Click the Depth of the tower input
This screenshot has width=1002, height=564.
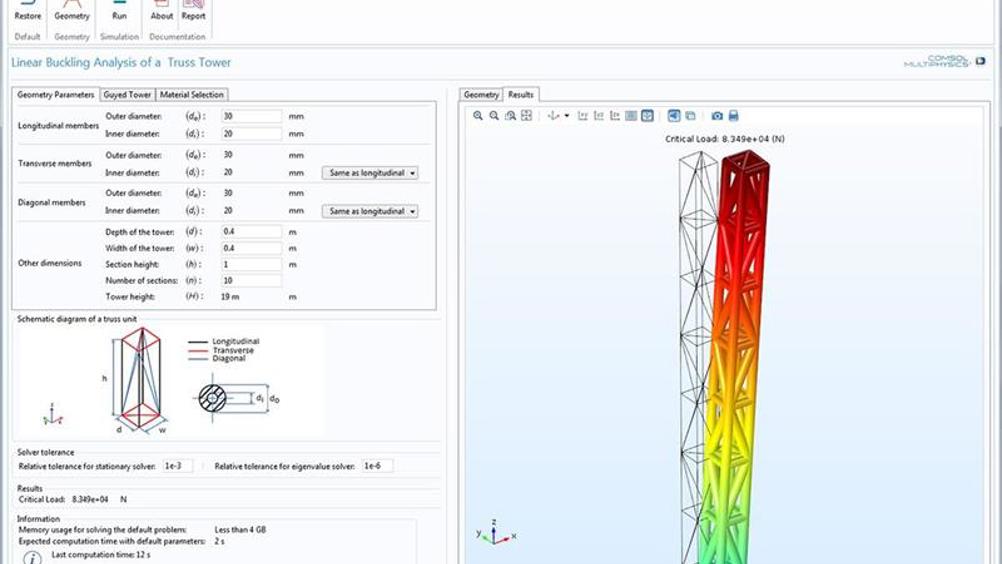click(x=251, y=232)
